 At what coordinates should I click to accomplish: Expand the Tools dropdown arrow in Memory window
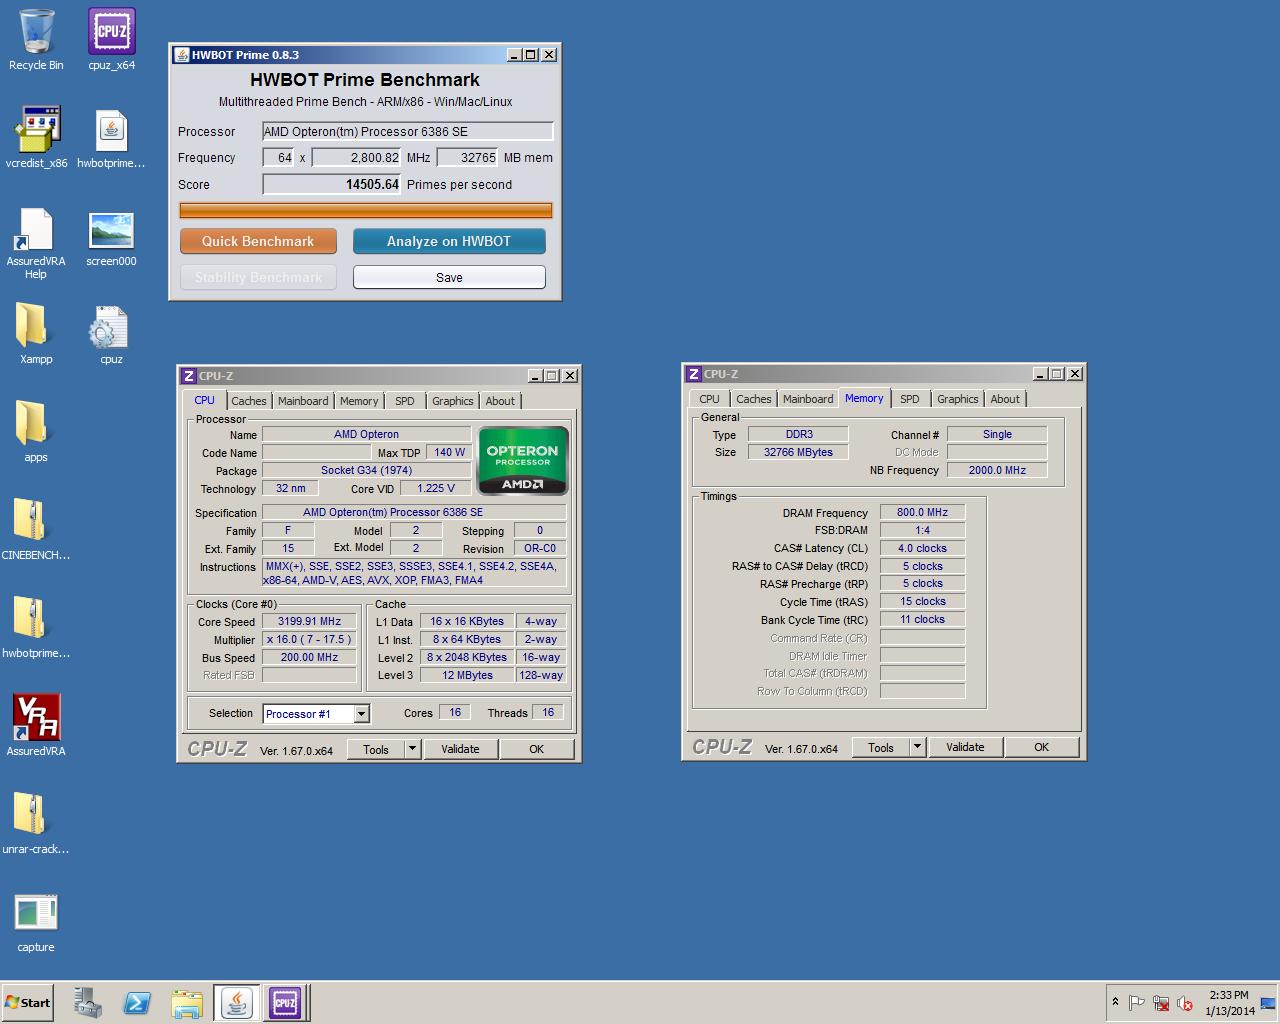(x=917, y=747)
